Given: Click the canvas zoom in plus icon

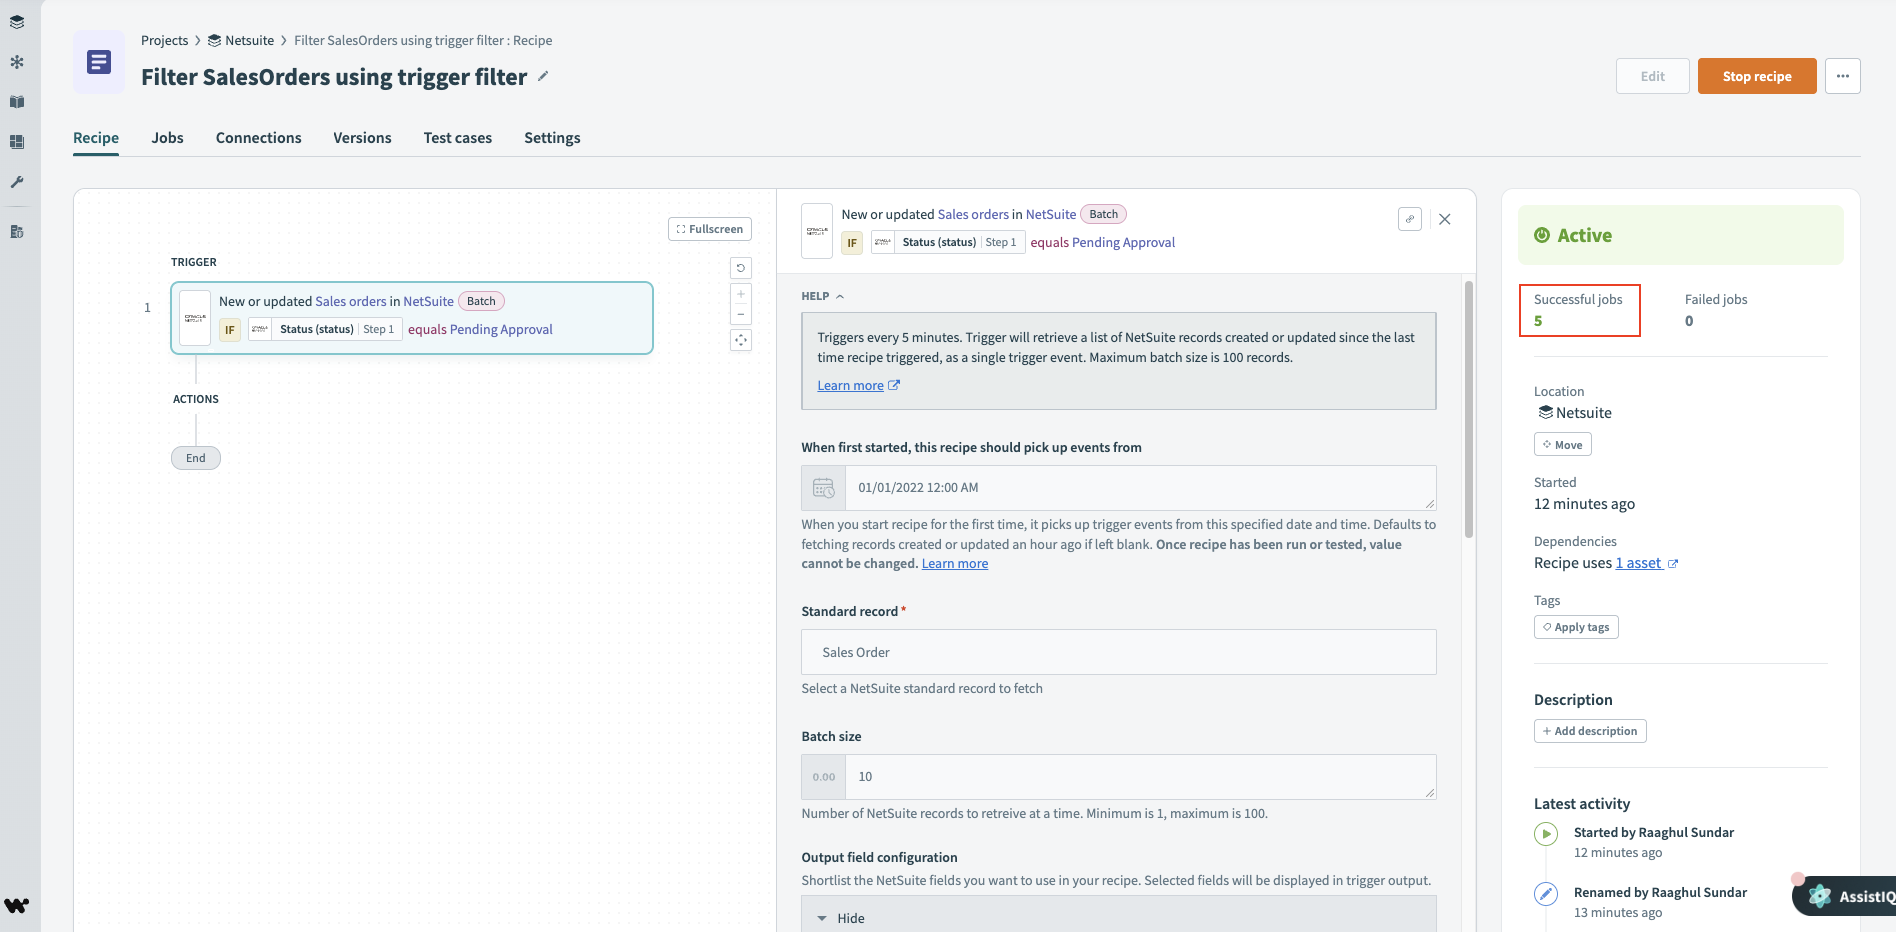Looking at the screenshot, I should click(741, 294).
